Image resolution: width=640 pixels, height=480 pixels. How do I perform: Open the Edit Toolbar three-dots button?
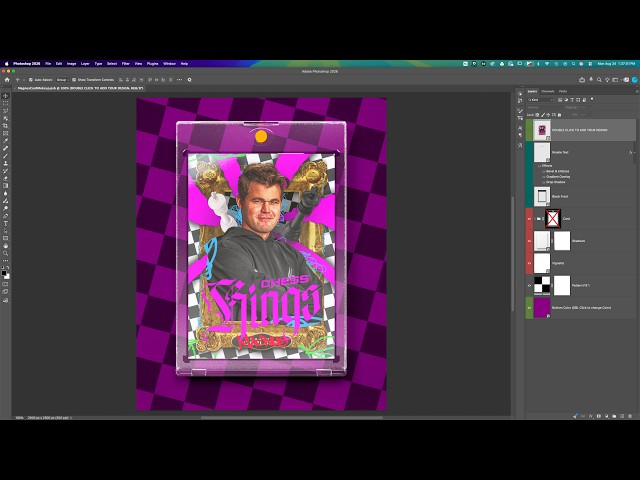click(x=6, y=260)
